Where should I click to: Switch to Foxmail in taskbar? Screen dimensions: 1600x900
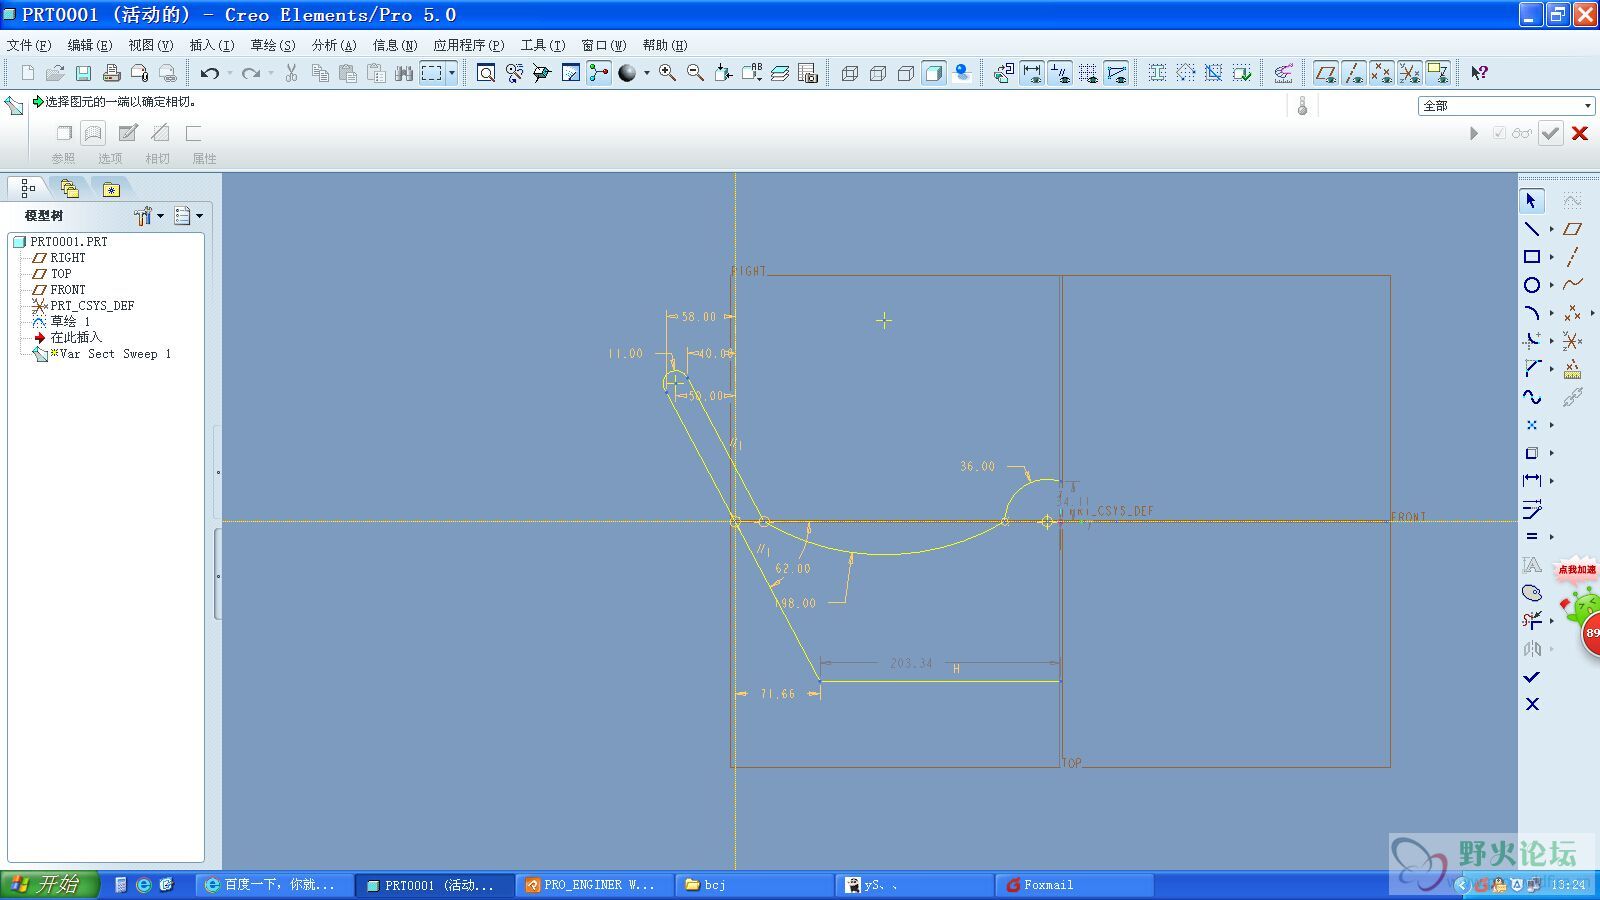[x=1075, y=885]
